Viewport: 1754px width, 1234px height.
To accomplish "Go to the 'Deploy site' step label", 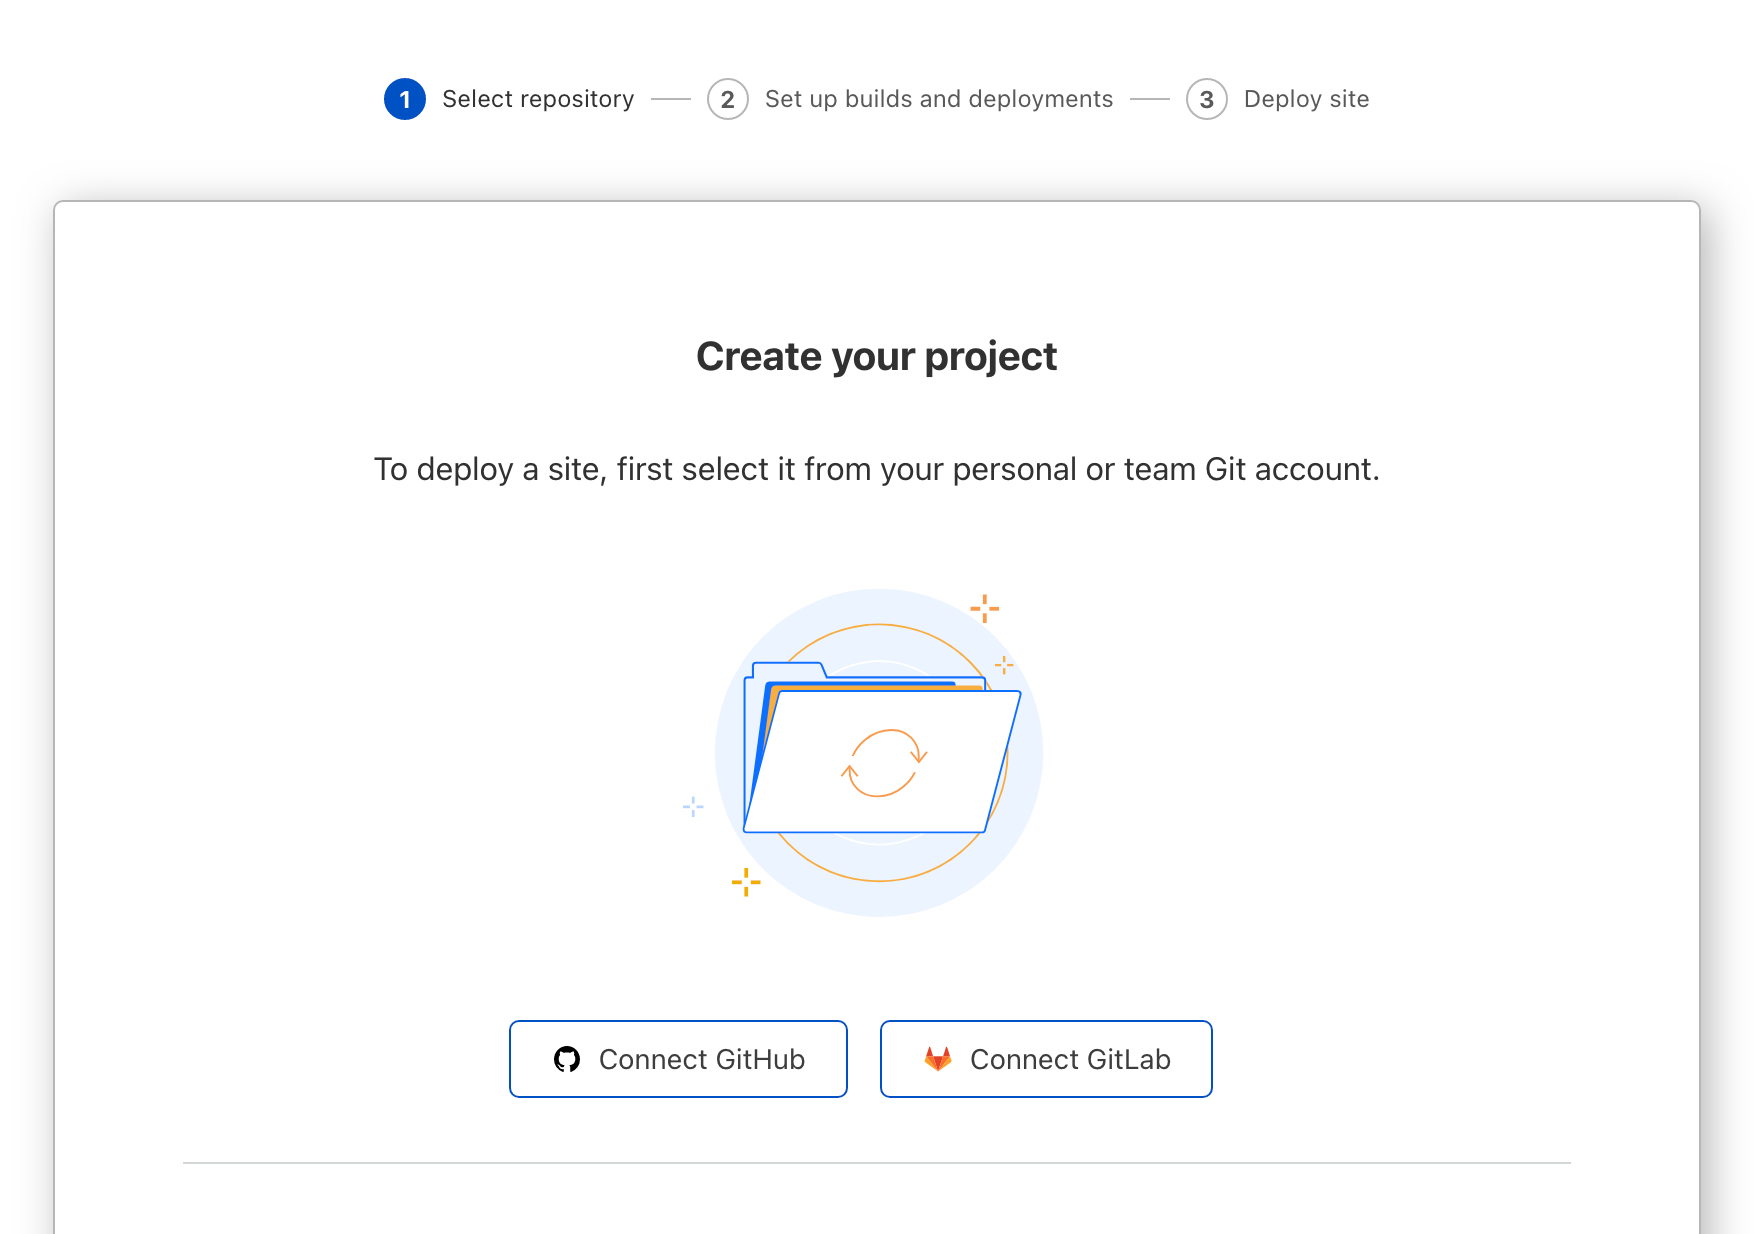I will [x=1306, y=99].
